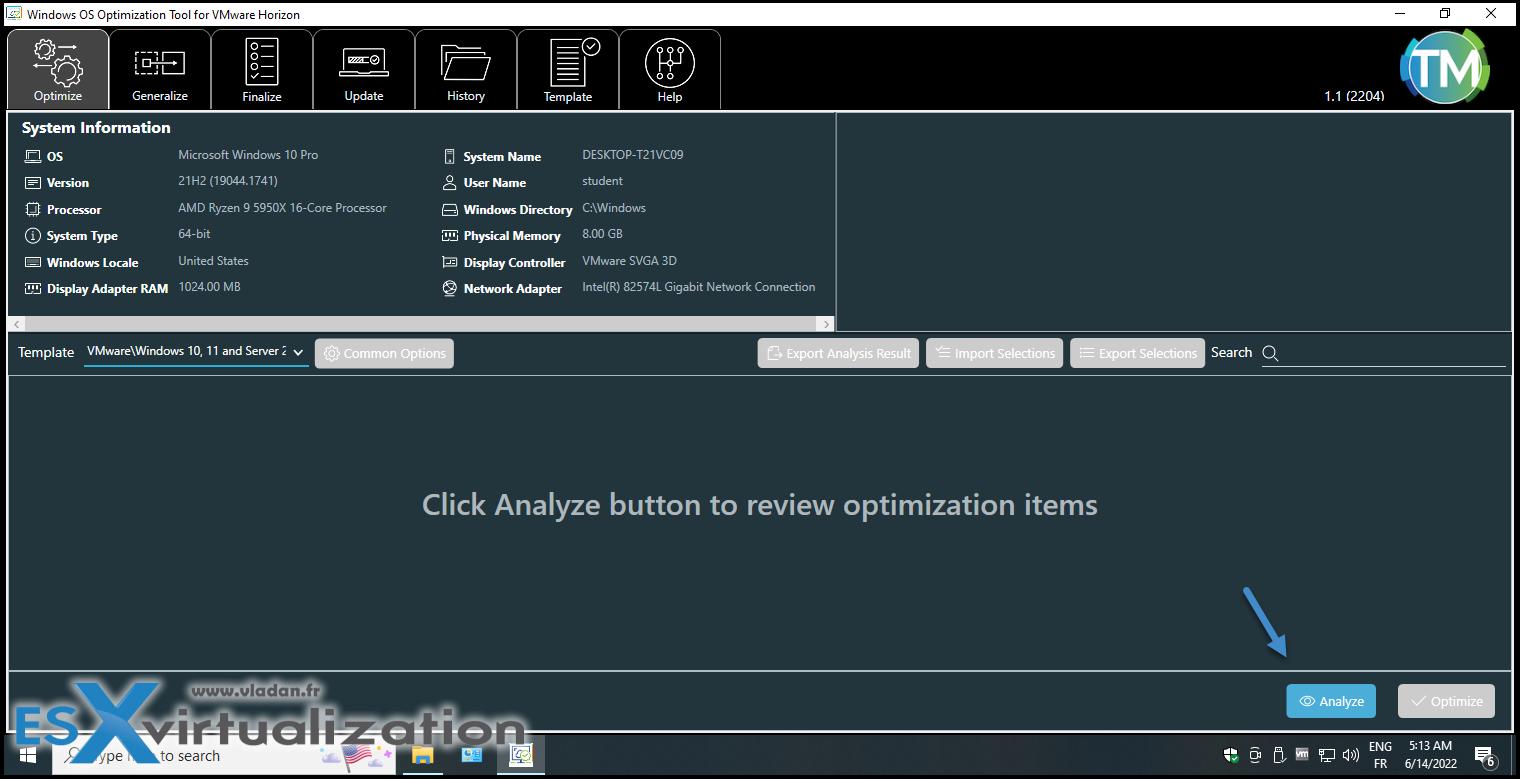Click the Processor chip icon
Image resolution: width=1520 pixels, height=779 pixels.
coord(32,210)
